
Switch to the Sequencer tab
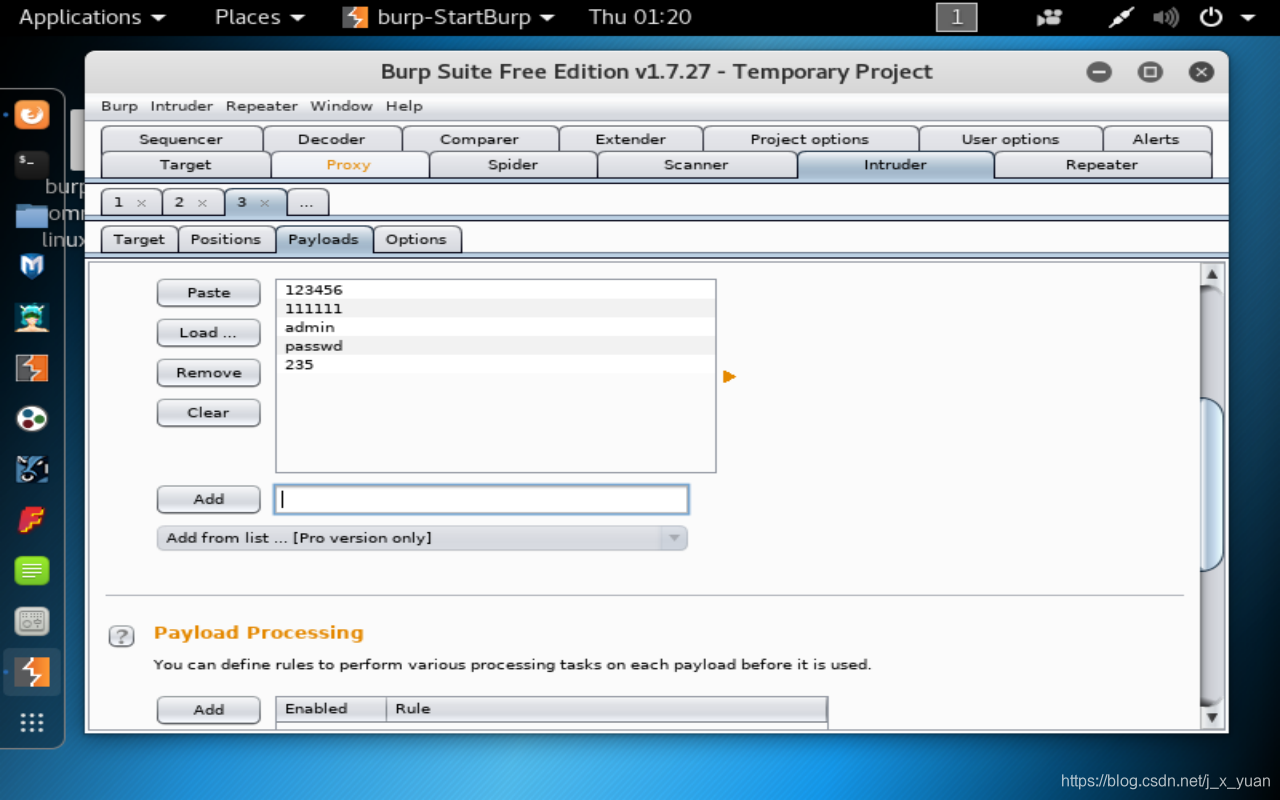pos(181,139)
